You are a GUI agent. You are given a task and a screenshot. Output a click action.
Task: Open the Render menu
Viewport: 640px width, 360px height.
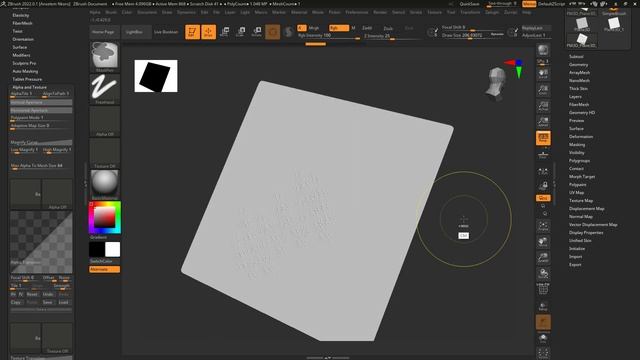coord(380,12)
